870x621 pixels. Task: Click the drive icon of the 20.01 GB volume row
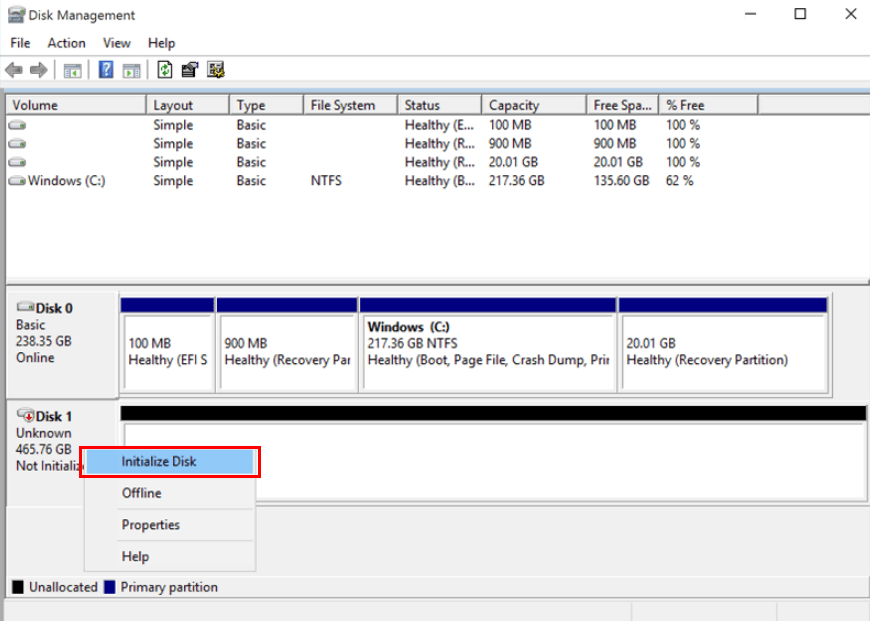point(17,162)
